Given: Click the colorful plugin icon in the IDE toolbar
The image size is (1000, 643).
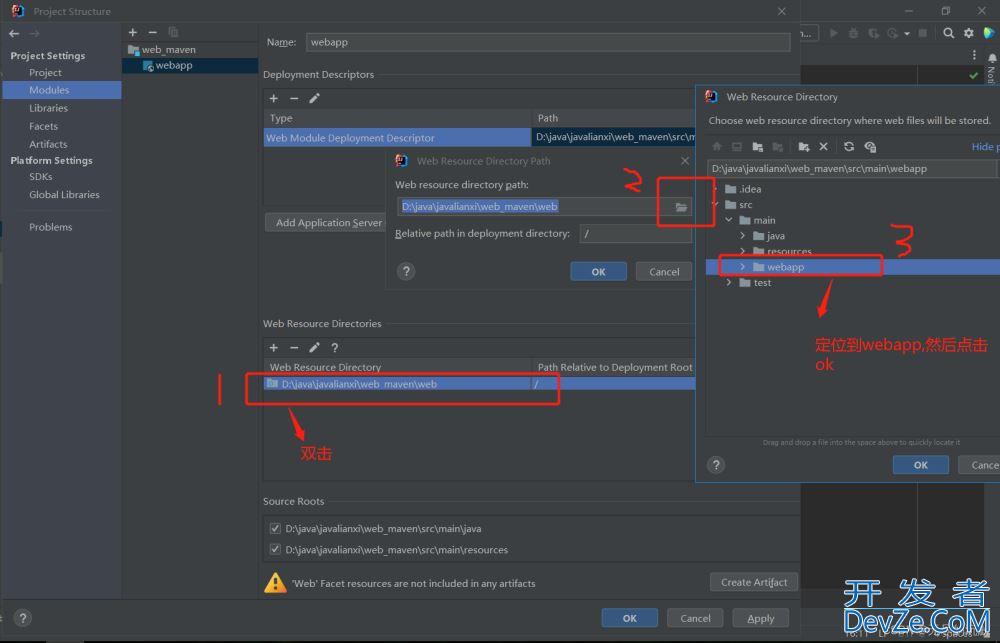Looking at the screenshot, I should (x=990, y=33).
